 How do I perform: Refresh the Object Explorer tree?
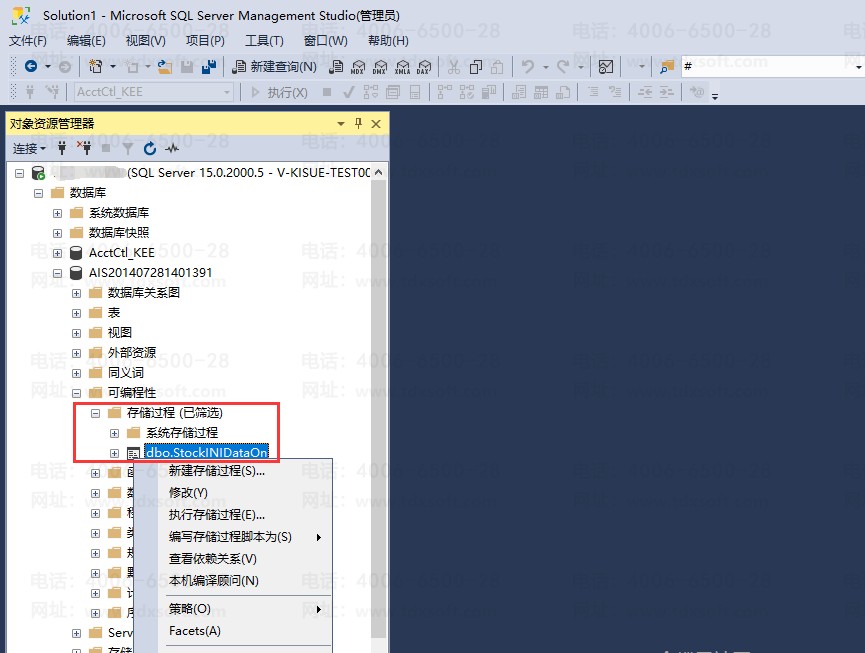[150, 148]
